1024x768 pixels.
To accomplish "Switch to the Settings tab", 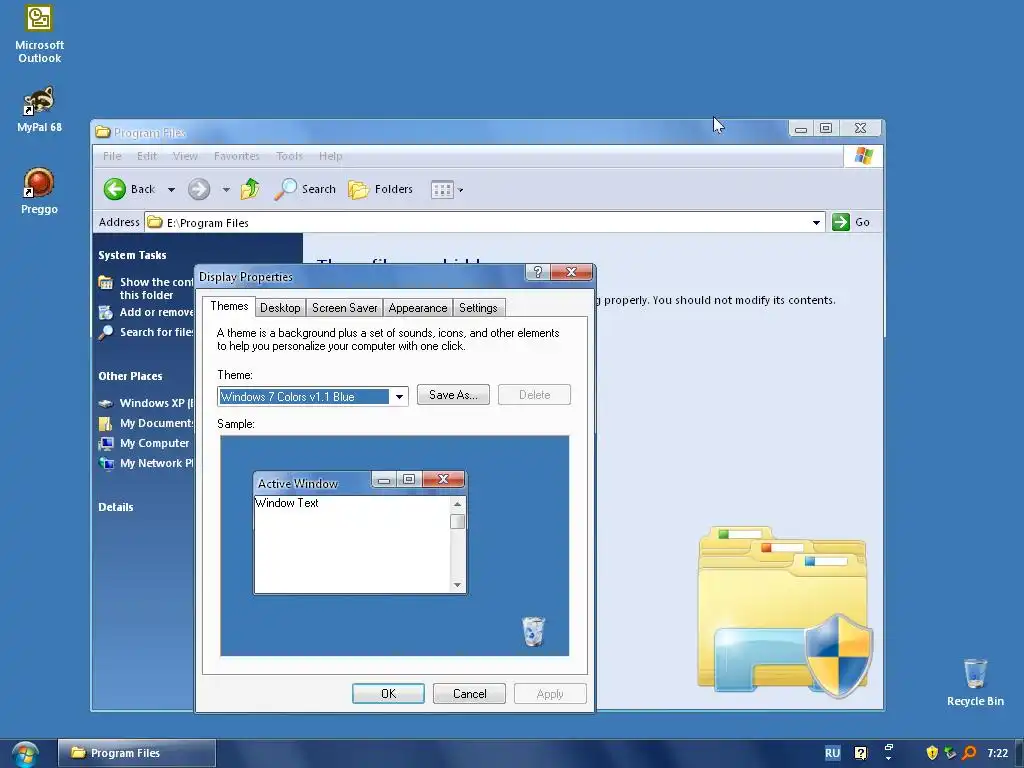I will (x=478, y=308).
